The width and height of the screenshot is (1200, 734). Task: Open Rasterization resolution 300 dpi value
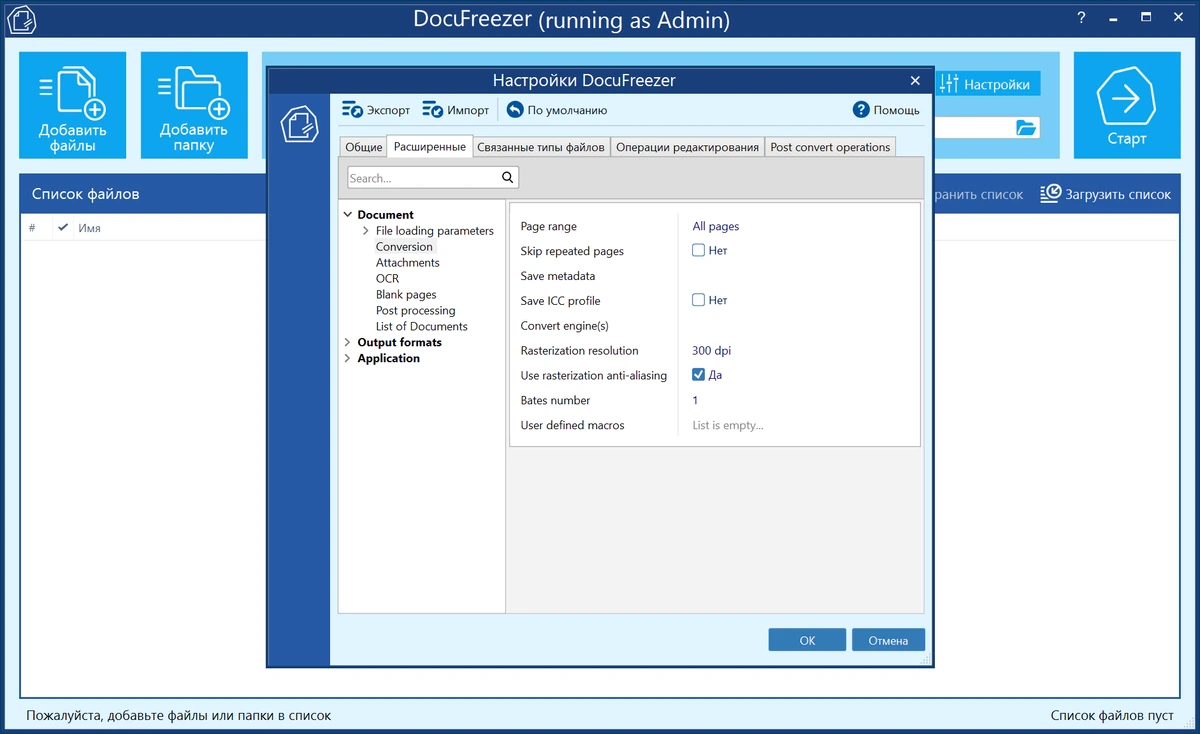coord(712,351)
